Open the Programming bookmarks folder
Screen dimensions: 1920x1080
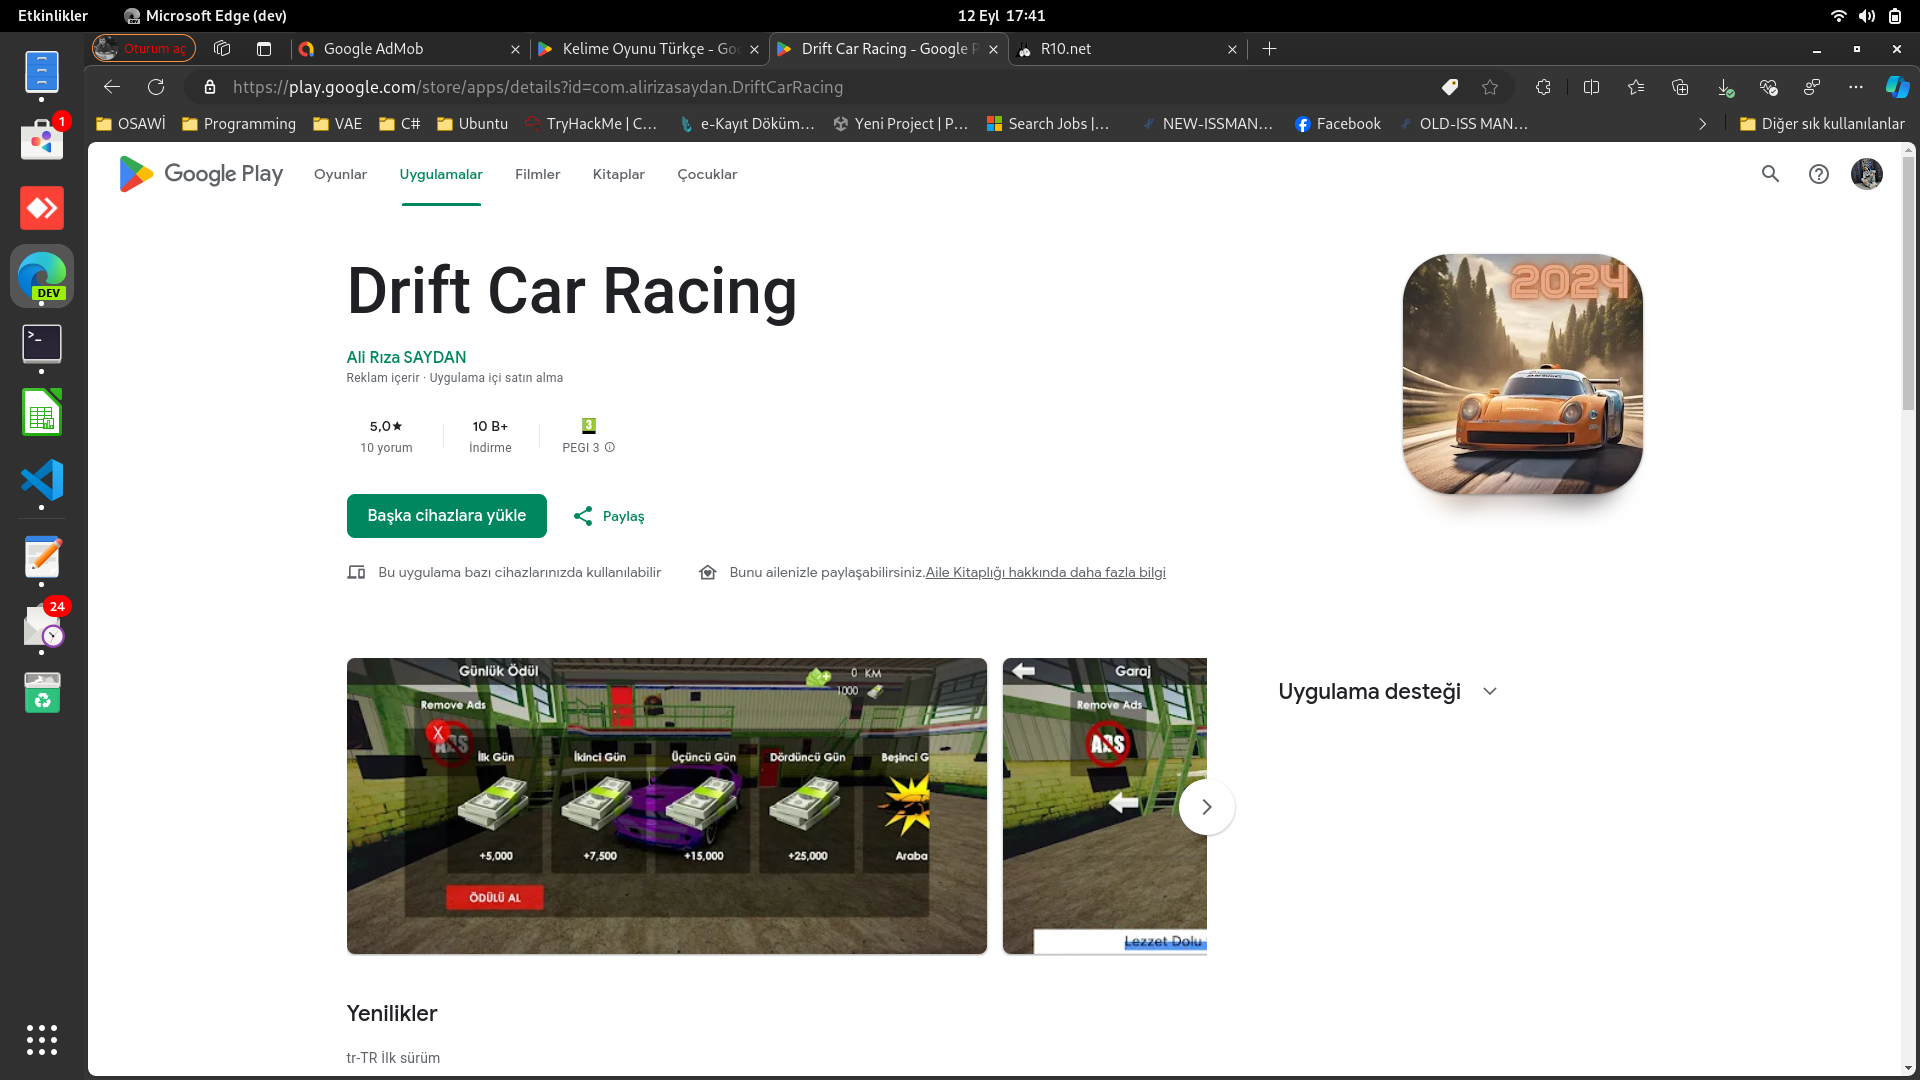[x=239, y=124]
